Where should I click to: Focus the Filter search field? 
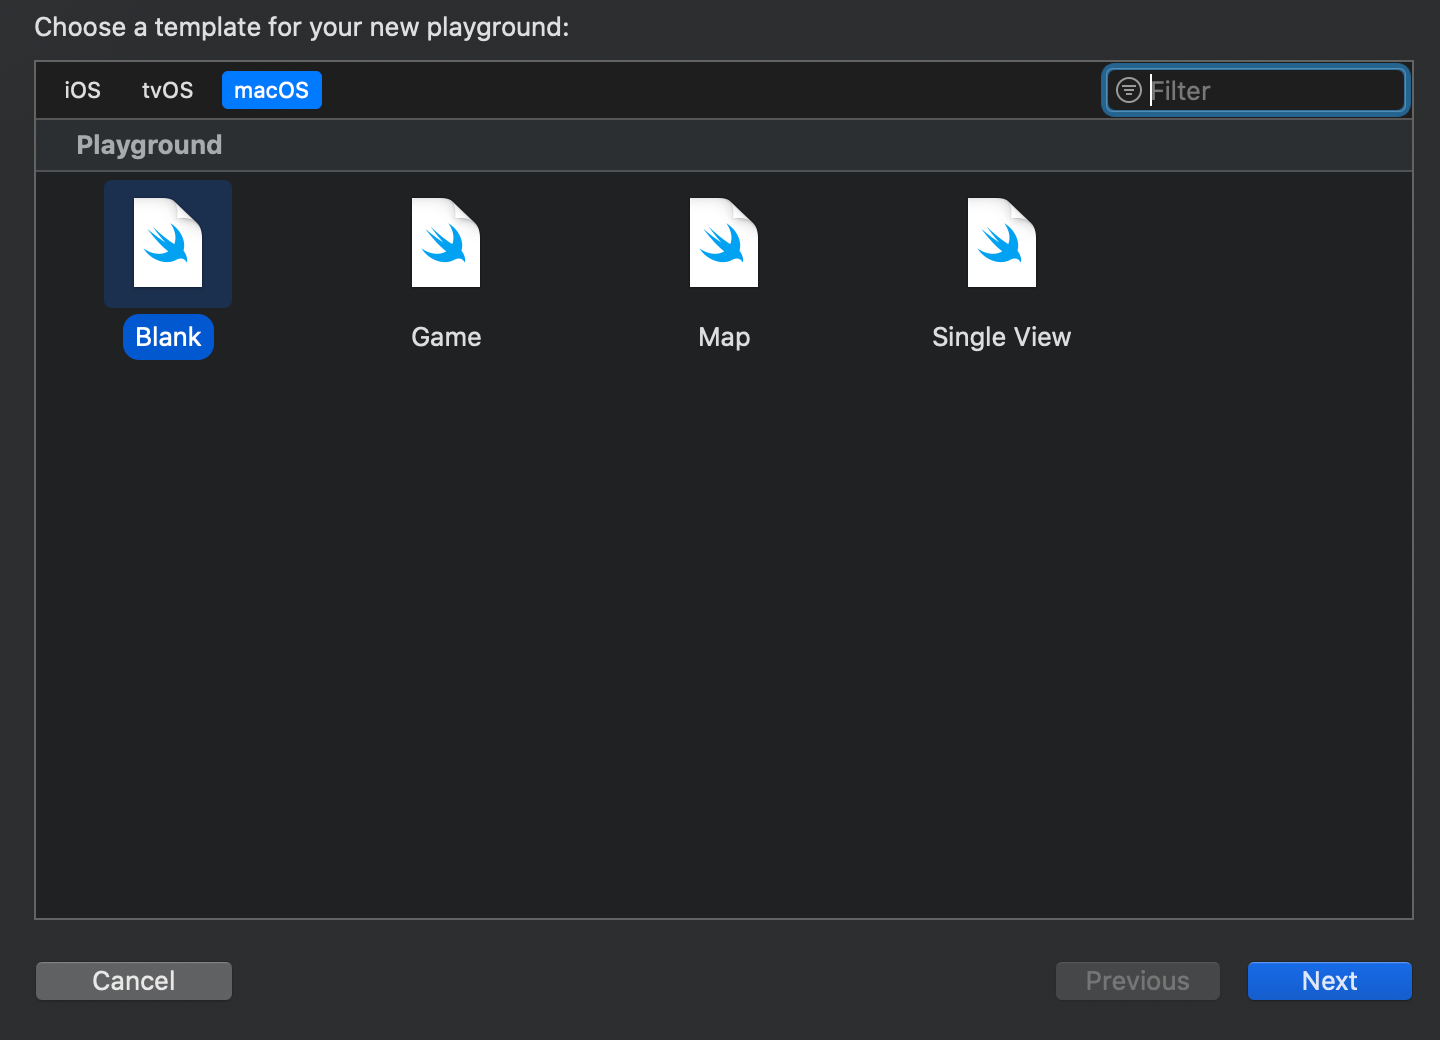1257,91
